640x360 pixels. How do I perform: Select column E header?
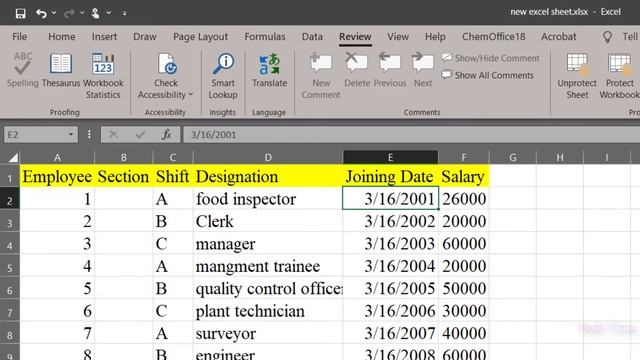(x=390, y=157)
